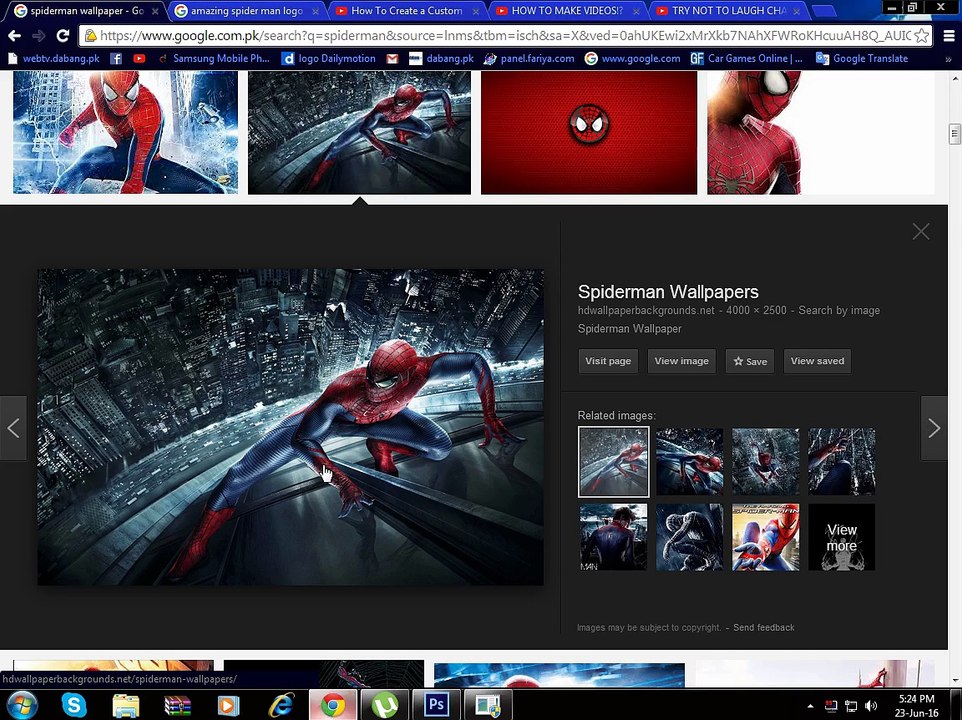Open Photoshop from the taskbar
This screenshot has height=720, width=962.
(436, 705)
